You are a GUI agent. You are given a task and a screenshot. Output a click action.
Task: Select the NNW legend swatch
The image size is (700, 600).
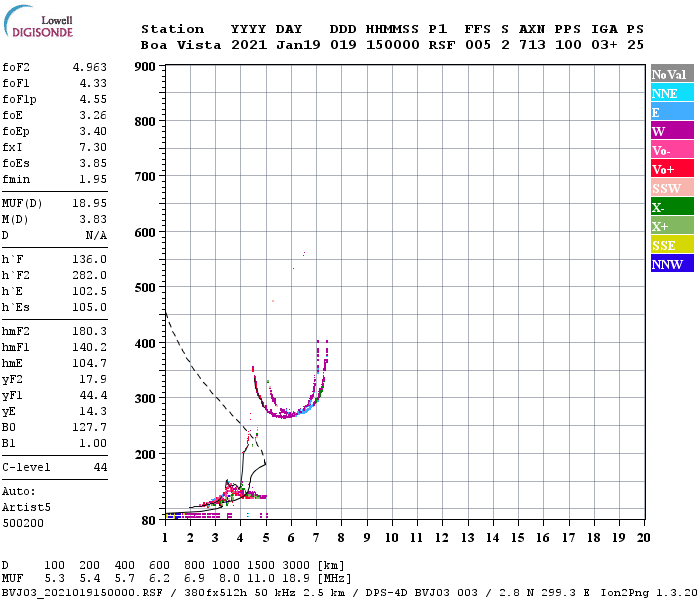pyautogui.click(x=672, y=263)
